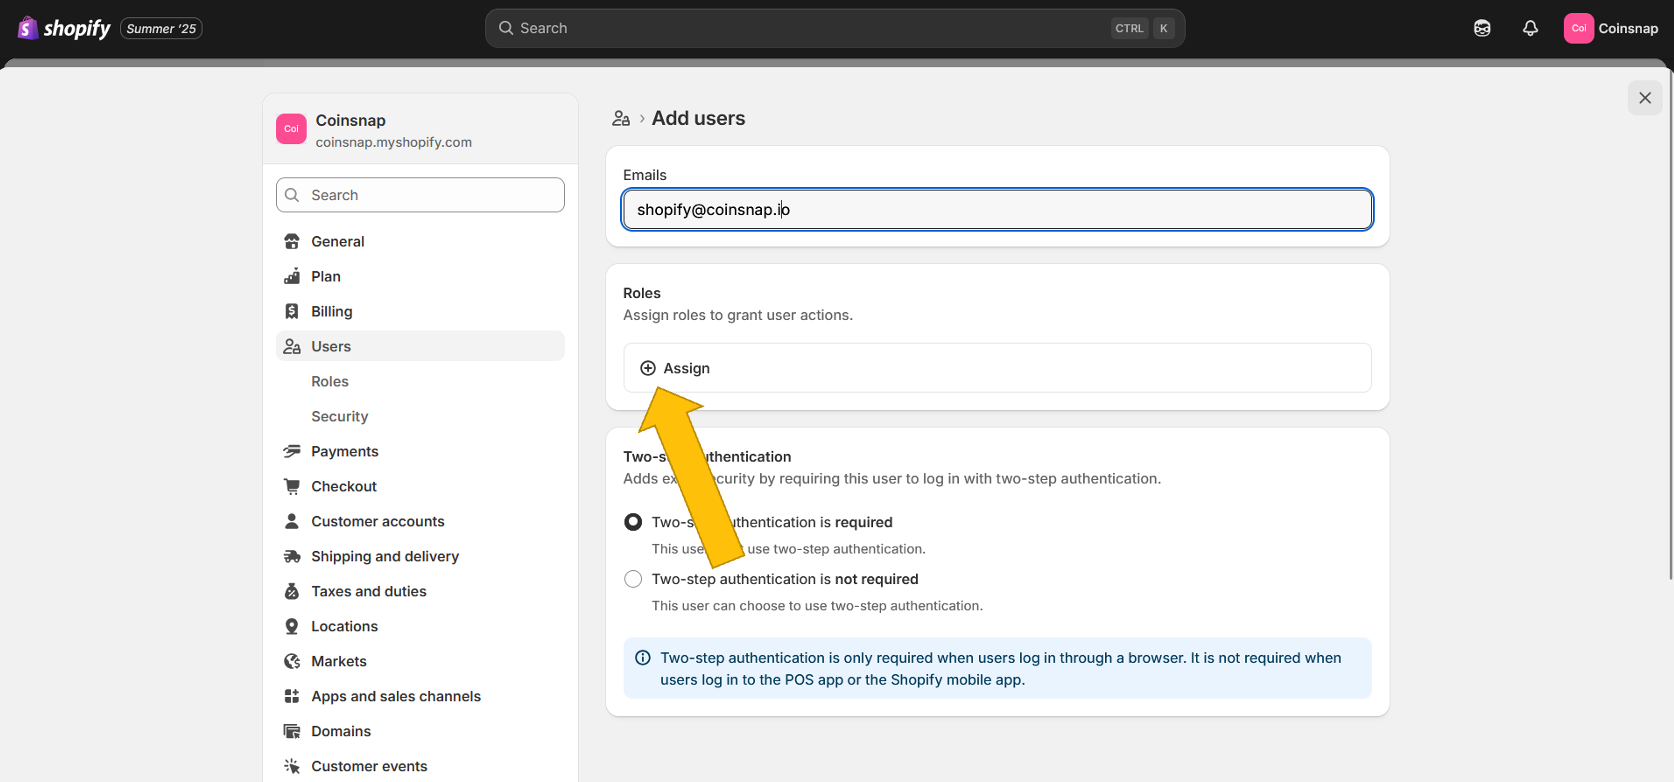Click the Checkout cart icon

292,486
